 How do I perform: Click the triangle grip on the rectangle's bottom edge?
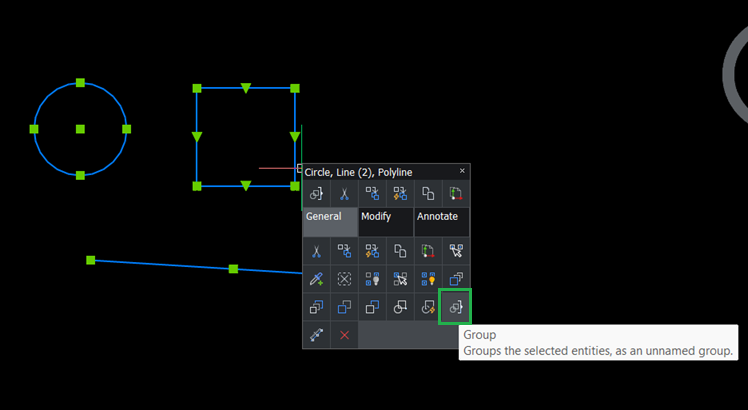point(246,186)
